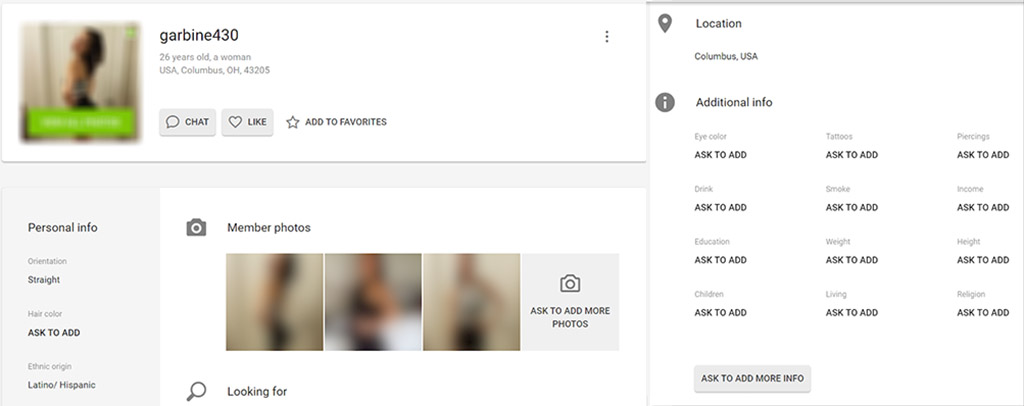
Task: Open the three-dot profile options menu
Action: click(x=607, y=37)
